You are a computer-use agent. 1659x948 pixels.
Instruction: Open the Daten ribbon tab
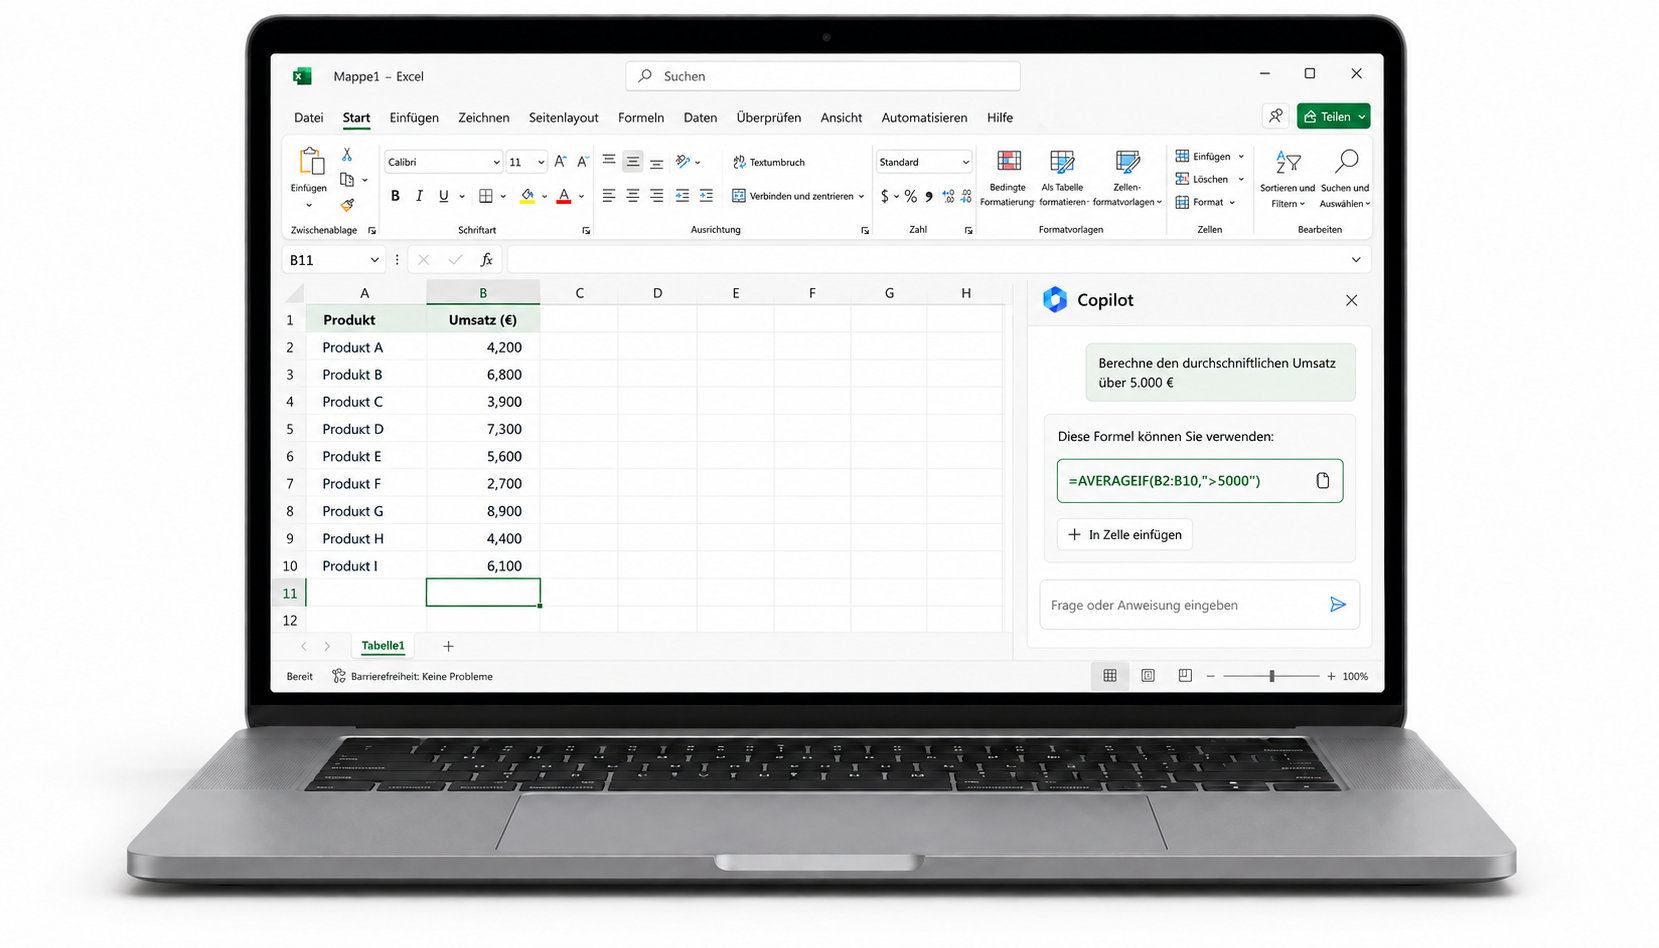[x=700, y=117]
